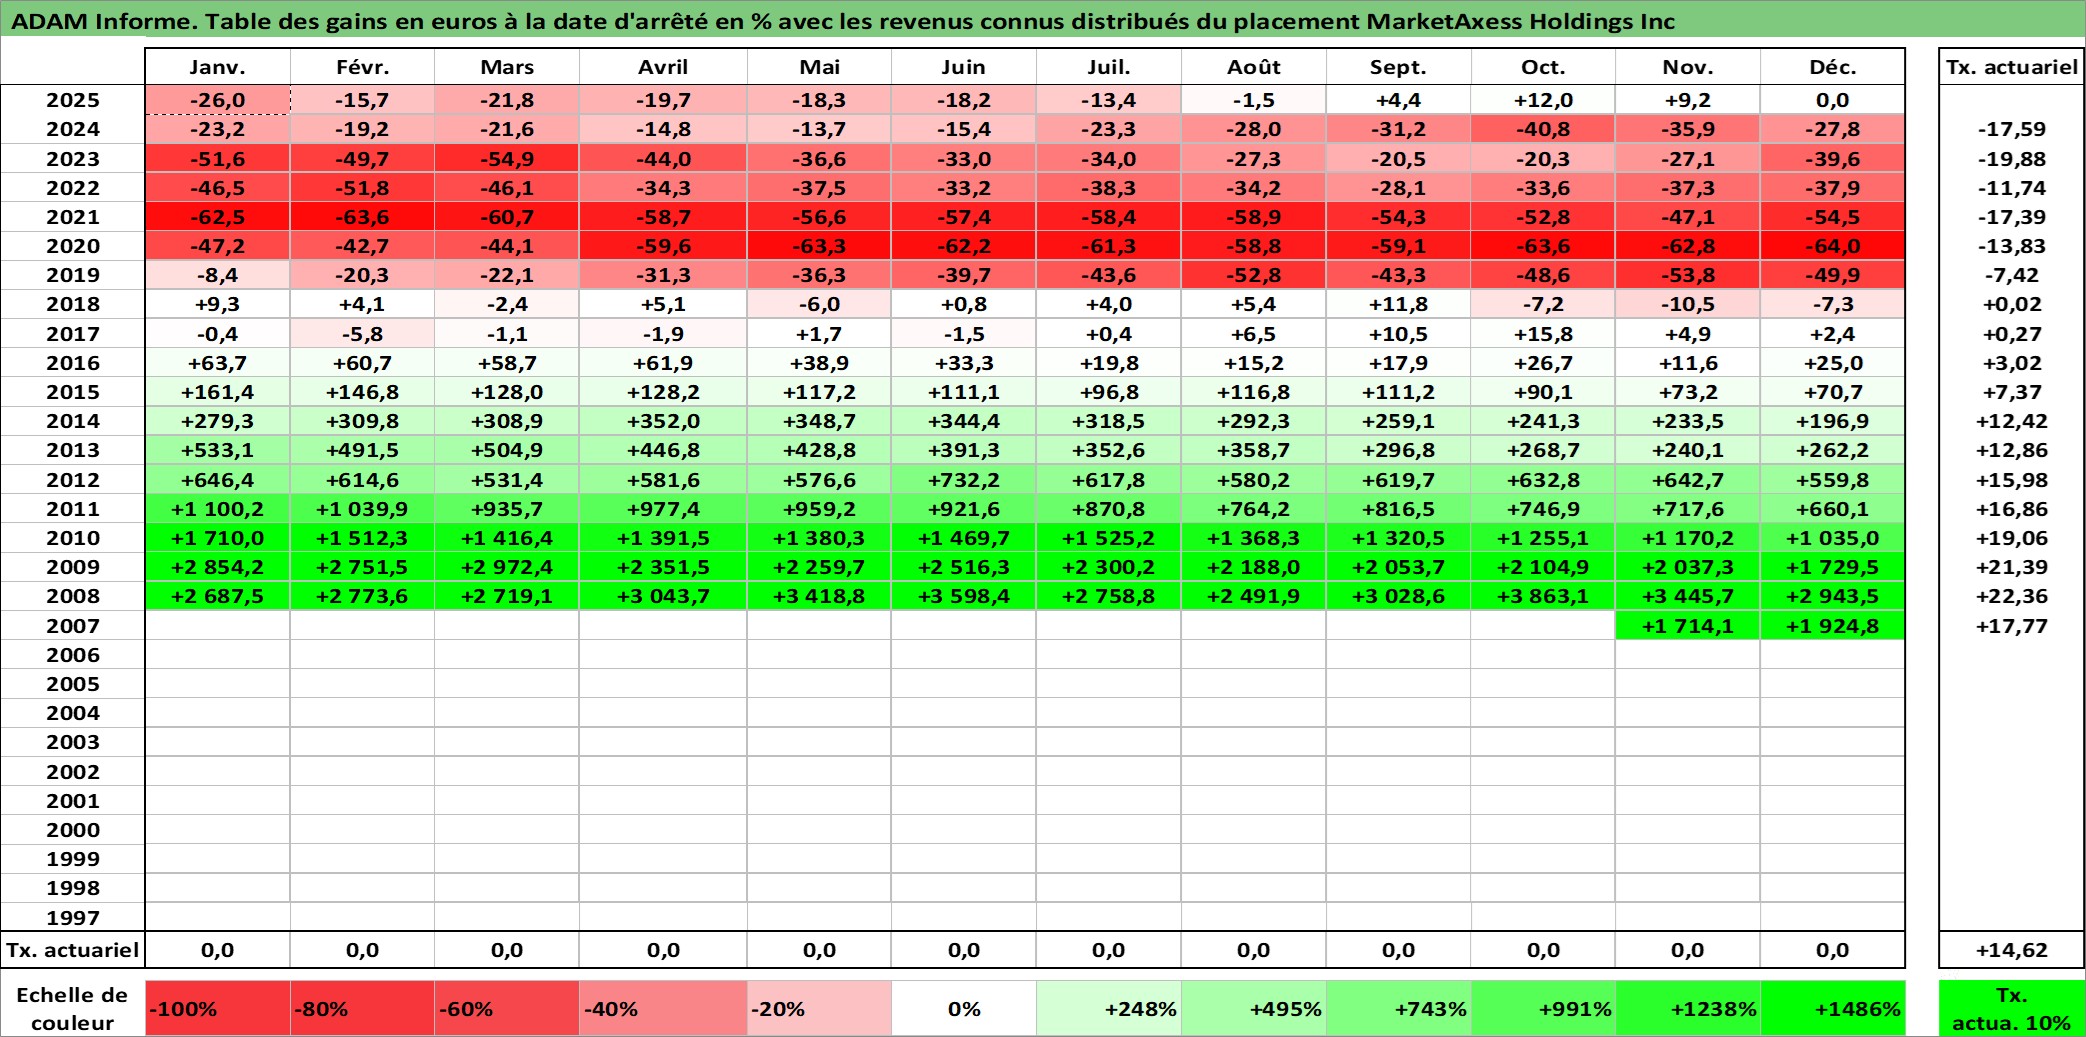Click the Tx. actua. 10% green cell

[2012, 1008]
